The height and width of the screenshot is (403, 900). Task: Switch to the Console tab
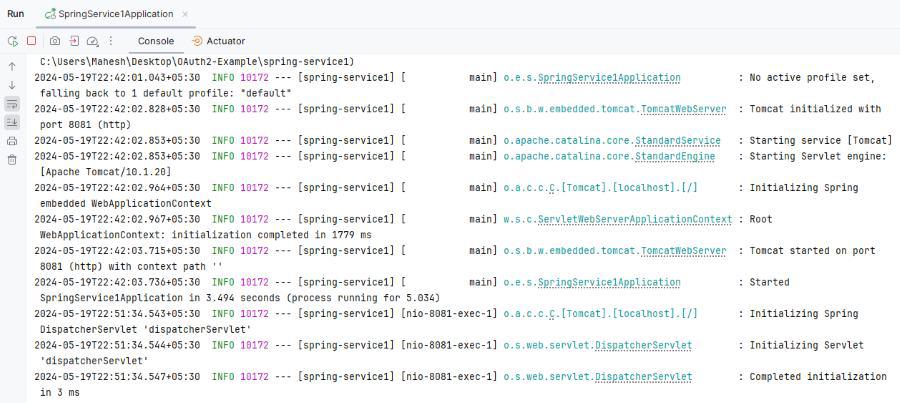[156, 41]
